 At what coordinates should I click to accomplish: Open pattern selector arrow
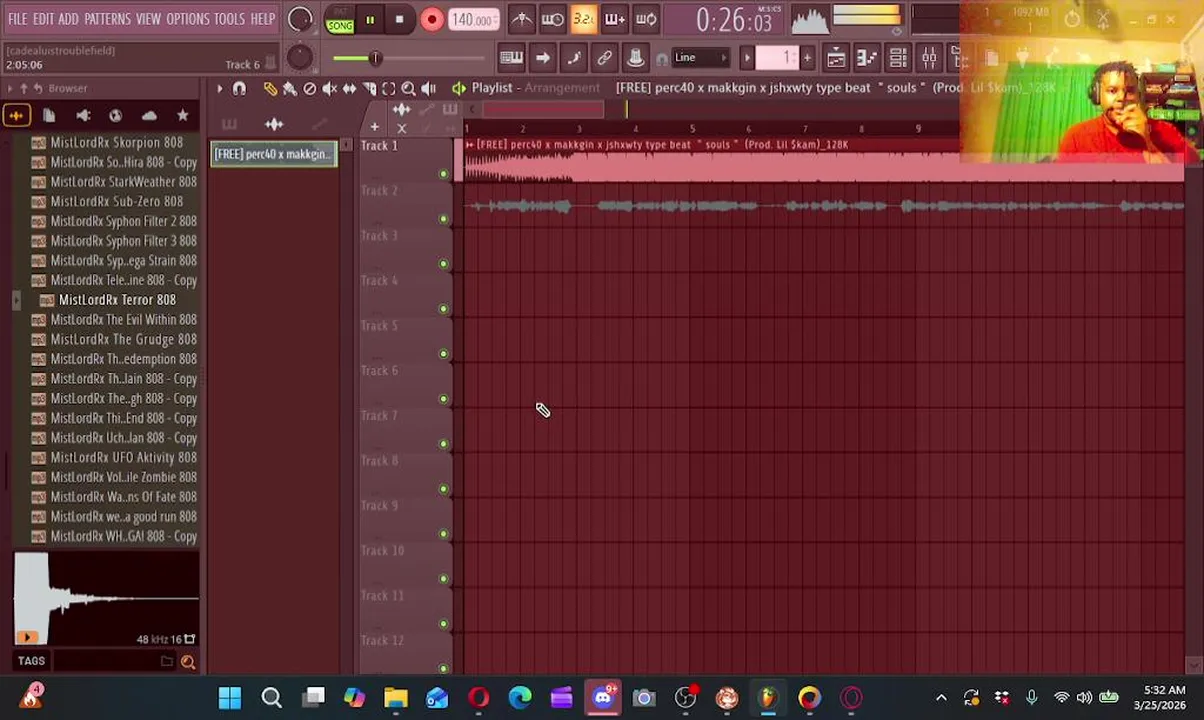point(747,58)
